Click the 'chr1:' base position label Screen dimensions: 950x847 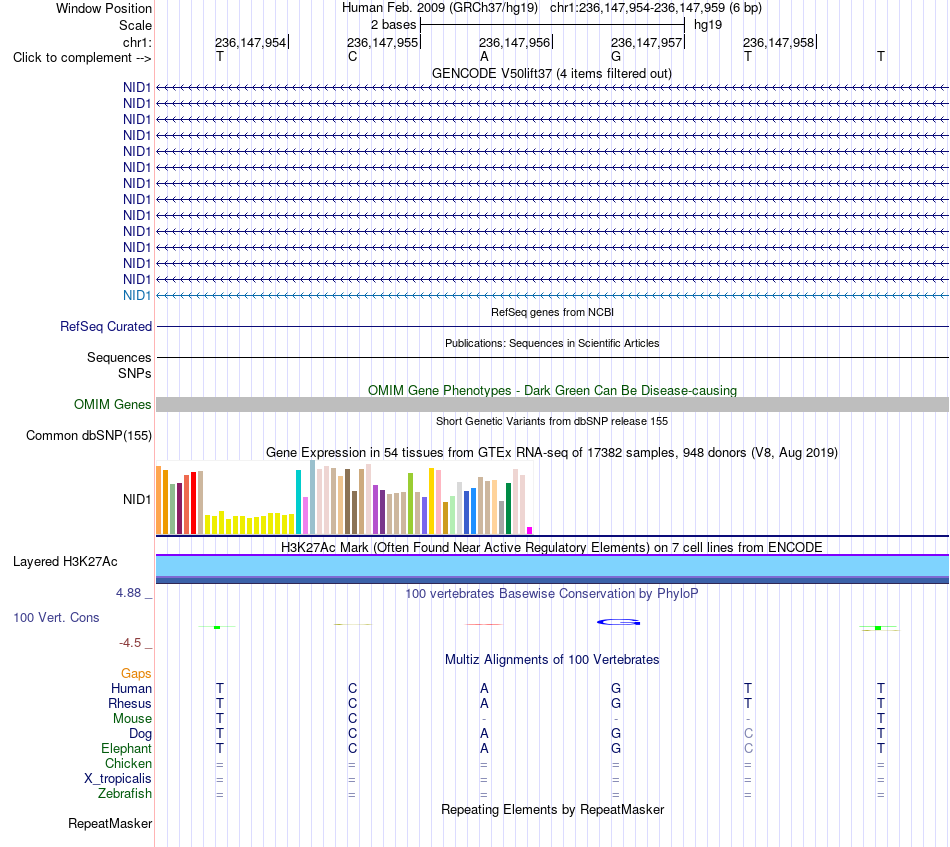[137, 42]
